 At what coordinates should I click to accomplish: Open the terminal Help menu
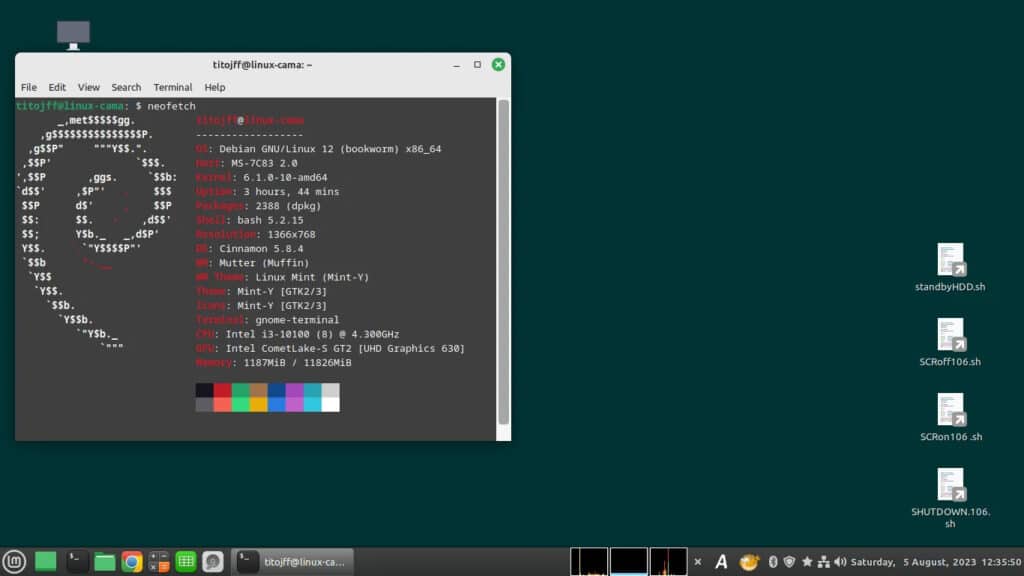[215, 87]
